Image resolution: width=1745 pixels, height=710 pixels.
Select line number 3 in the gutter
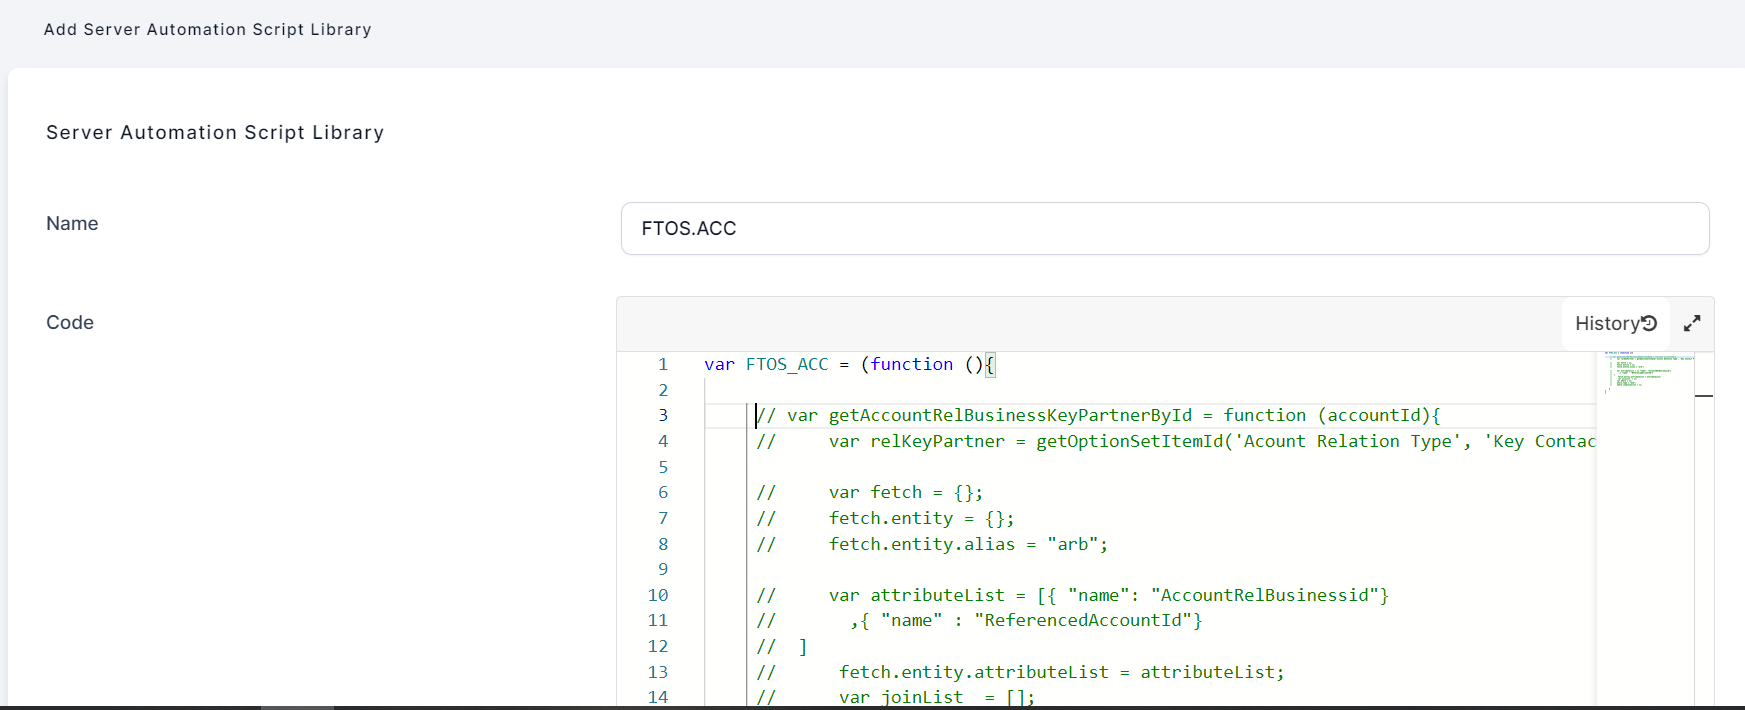tap(662, 416)
